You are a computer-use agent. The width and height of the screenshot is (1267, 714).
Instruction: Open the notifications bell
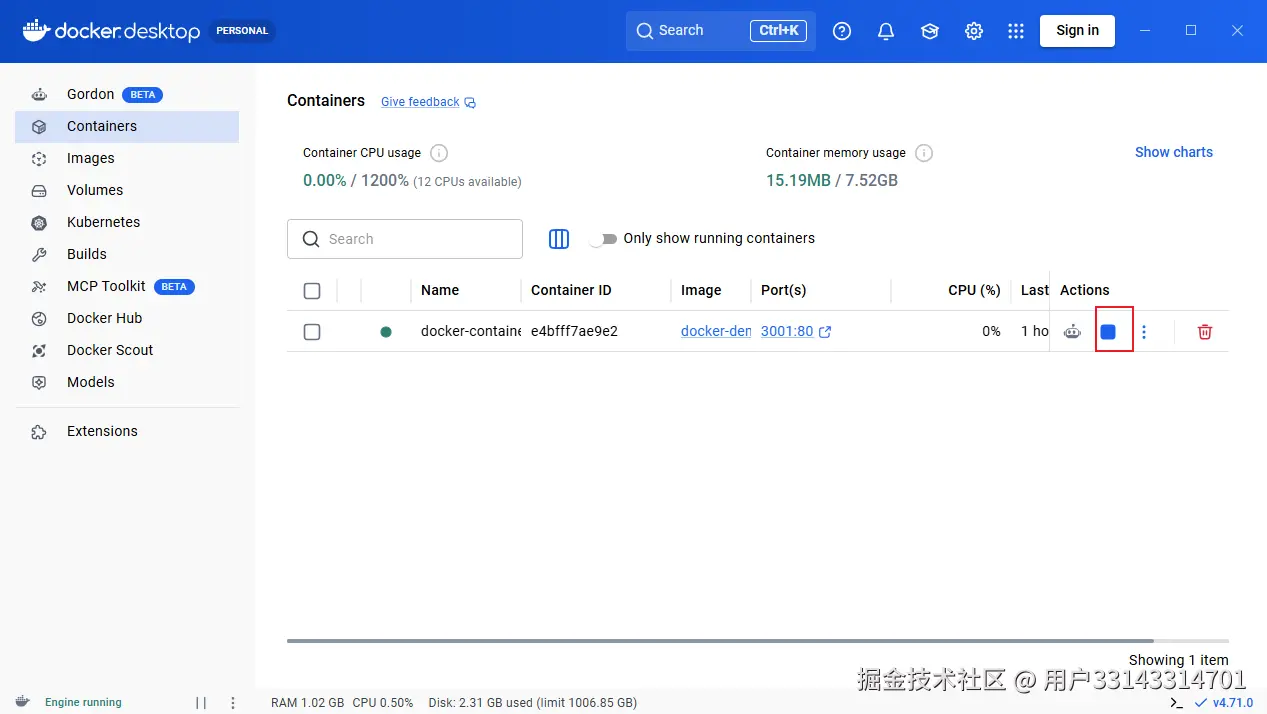click(886, 31)
